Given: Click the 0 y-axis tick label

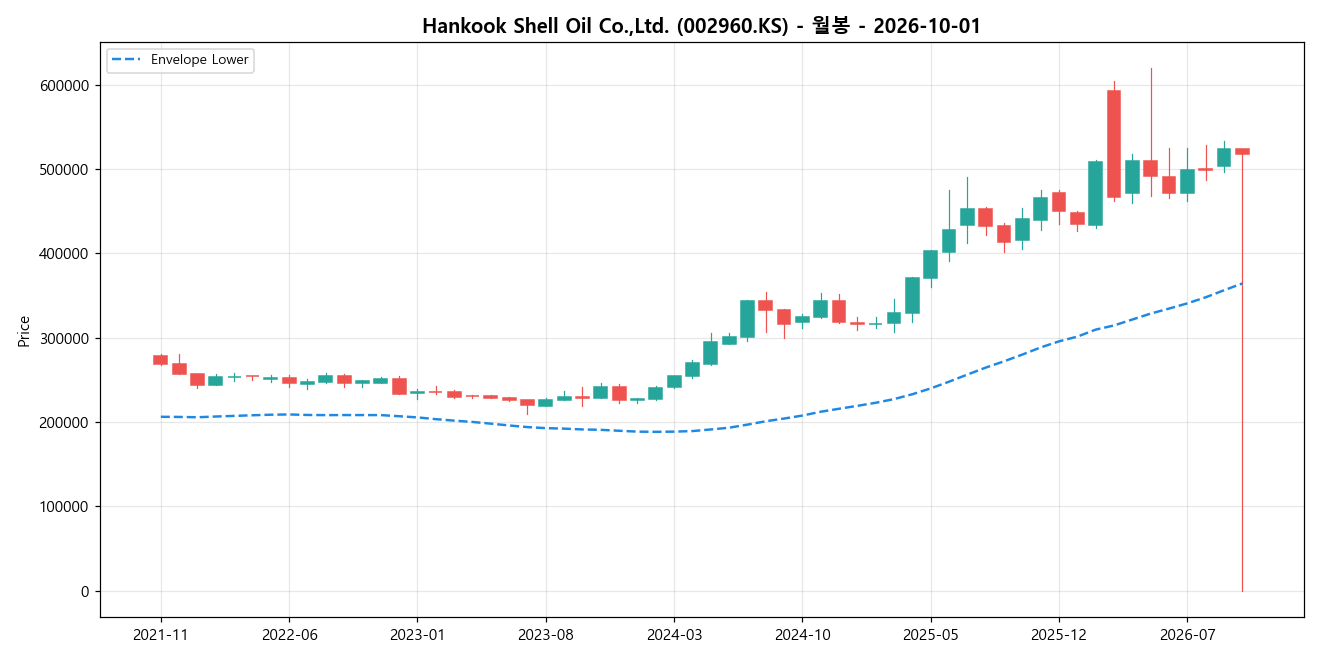Looking at the screenshot, I should [x=86, y=592].
